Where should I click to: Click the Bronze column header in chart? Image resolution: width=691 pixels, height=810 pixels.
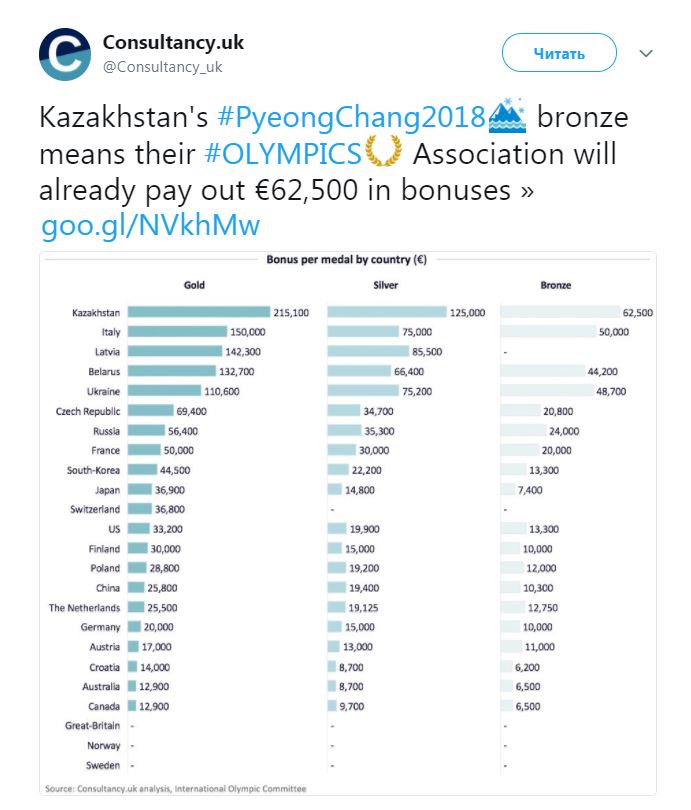click(x=556, y=286)
